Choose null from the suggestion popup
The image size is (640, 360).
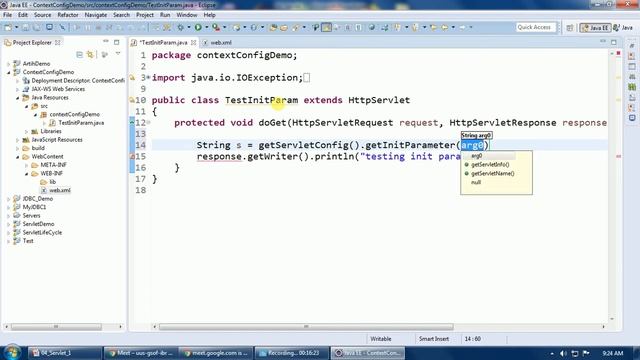(x=476, y=182)
